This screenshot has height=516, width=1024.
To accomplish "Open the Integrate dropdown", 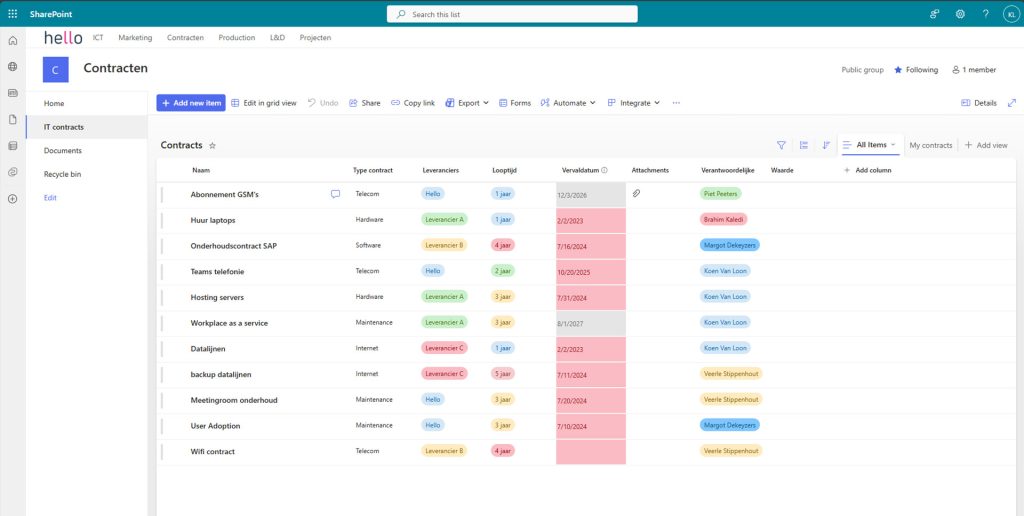I will click(633, 103).
